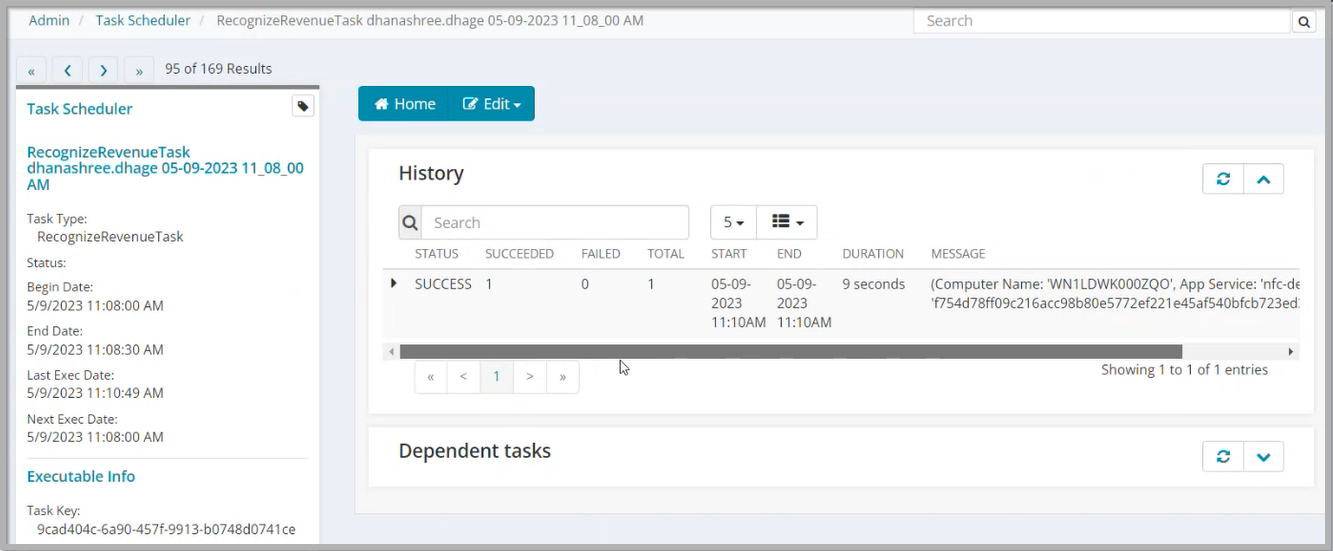Sort by the START column header
The width and height of the screenshot is (1333, 551).
pyautogui.click(x=729, y=254)
